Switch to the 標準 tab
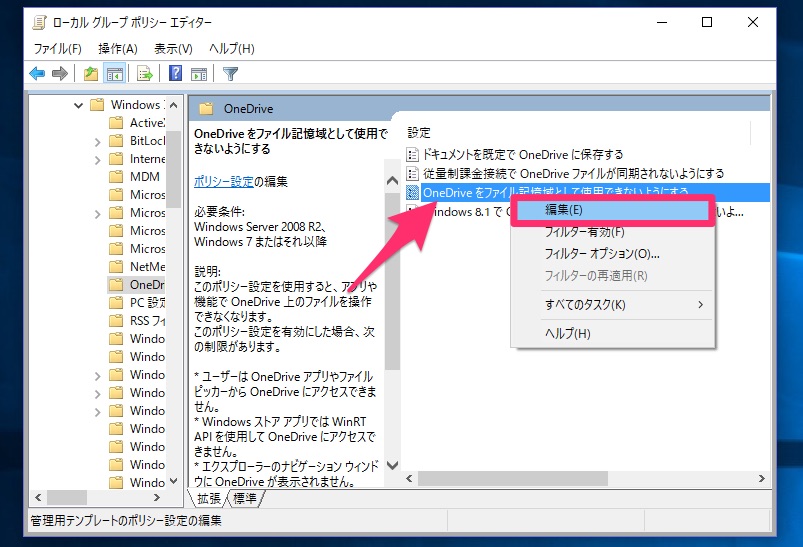The image size is (803, 547). pos(245,498)
